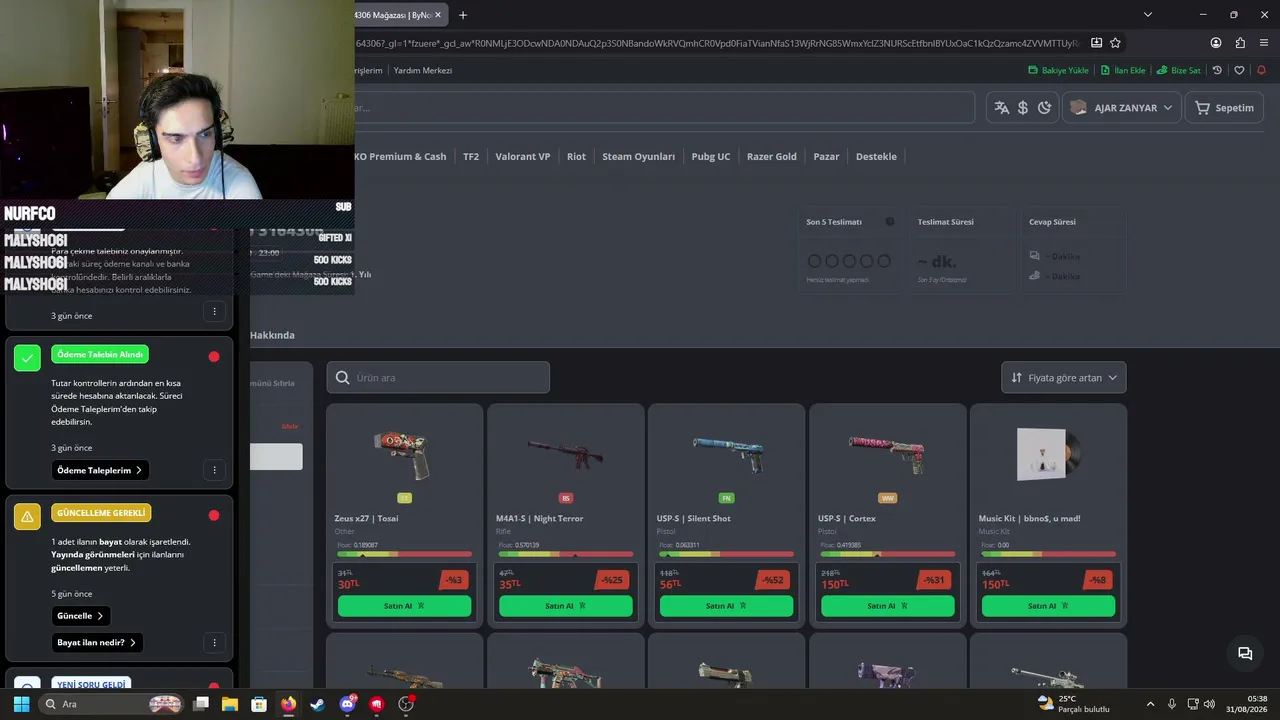Open the taskbar volume control
1280x720 pixels.
pyautogui.click(x=1209, y=704)
